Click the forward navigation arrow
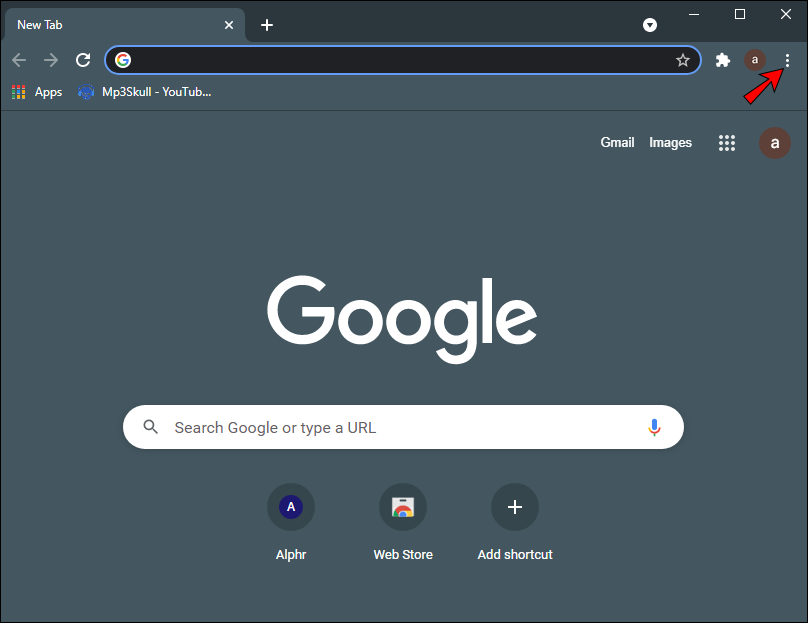The image size is (808, 623). click(51, 60)
